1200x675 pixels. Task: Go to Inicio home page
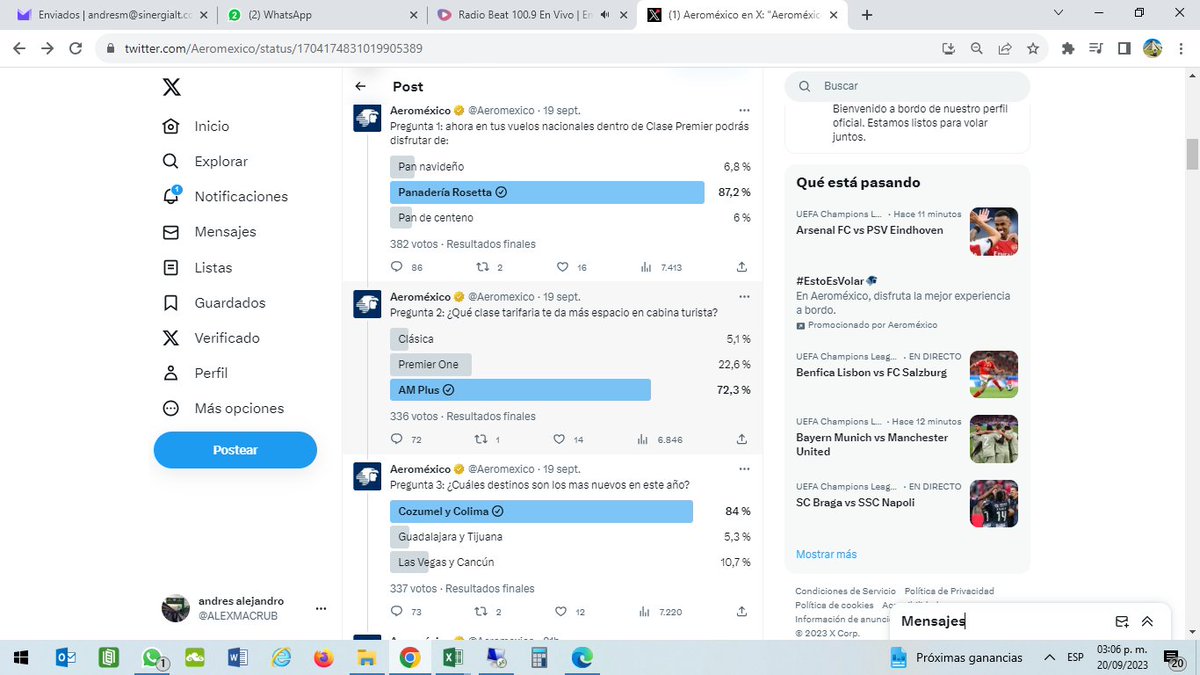coord(197,126)
